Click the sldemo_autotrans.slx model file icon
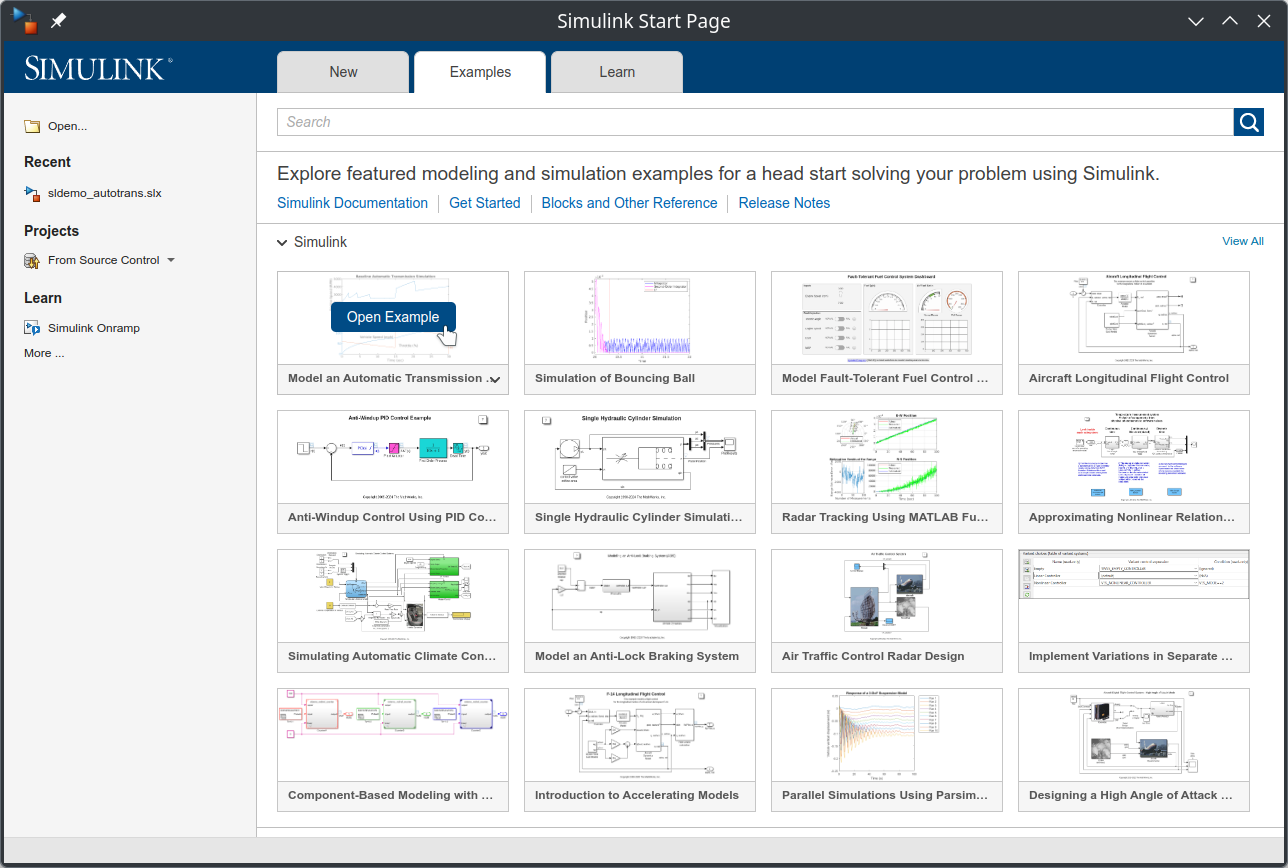 coord(32,193)
